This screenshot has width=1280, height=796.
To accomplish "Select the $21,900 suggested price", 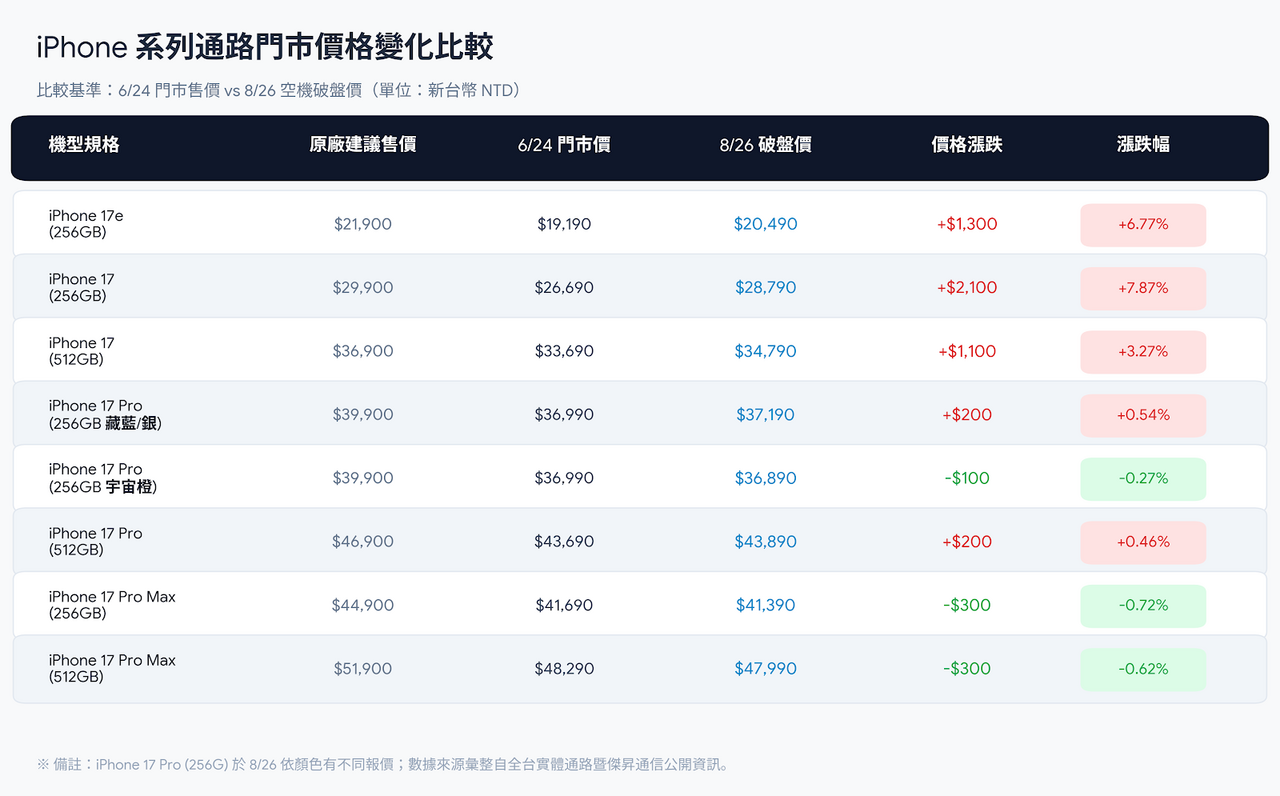I will click(x=363, y=224).
